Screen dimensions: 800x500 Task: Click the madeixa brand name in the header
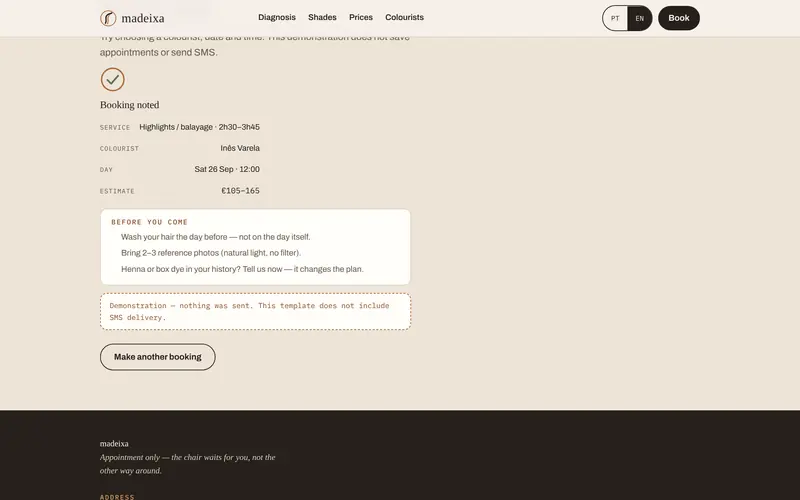tap(143, 18)
